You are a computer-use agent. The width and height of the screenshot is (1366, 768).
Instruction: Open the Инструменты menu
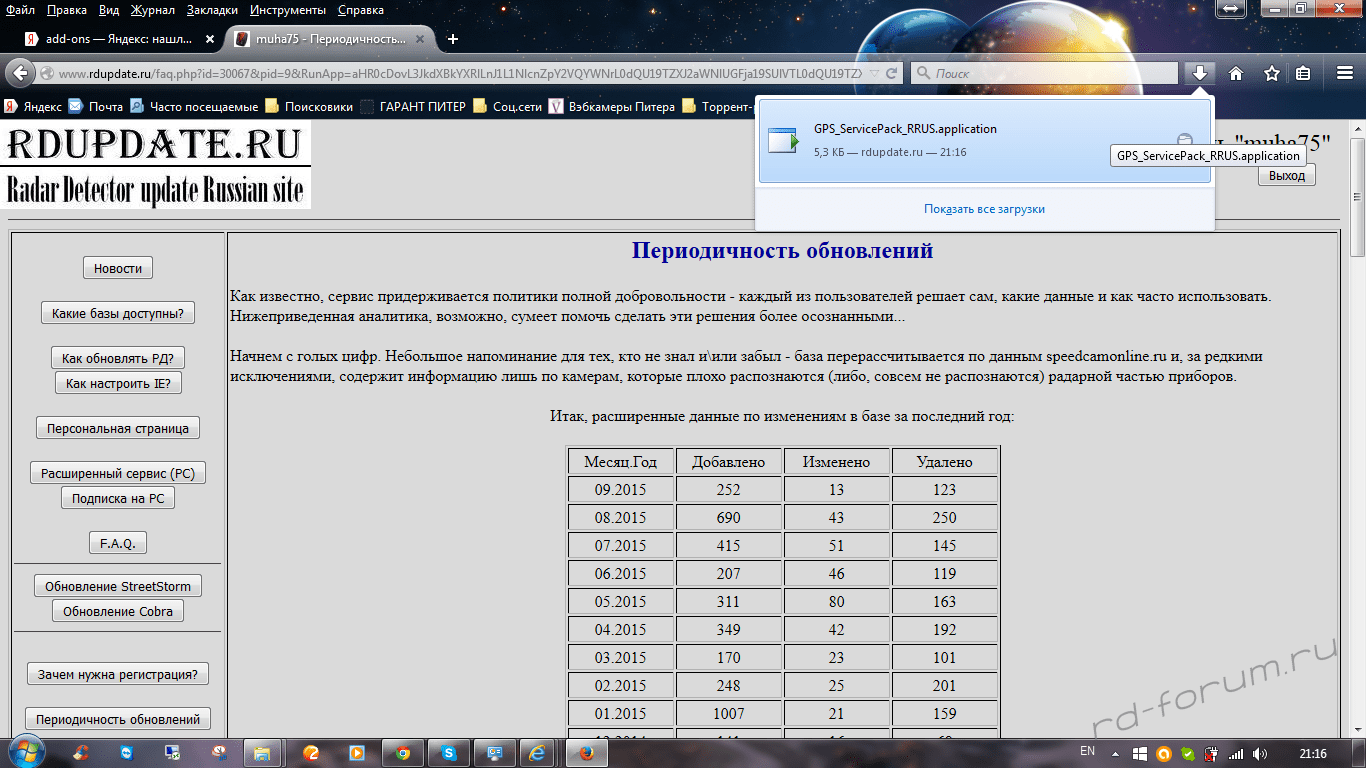click(x=288, y=10)
